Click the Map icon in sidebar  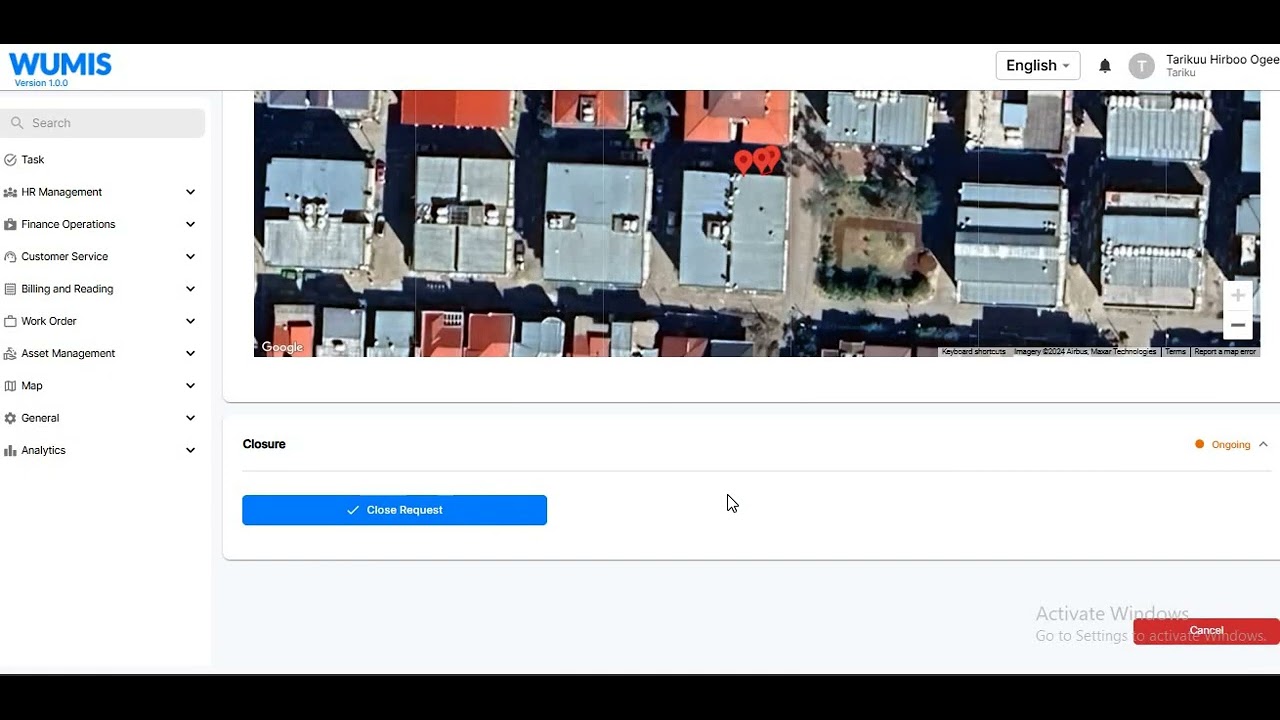(x=11, y=386)
